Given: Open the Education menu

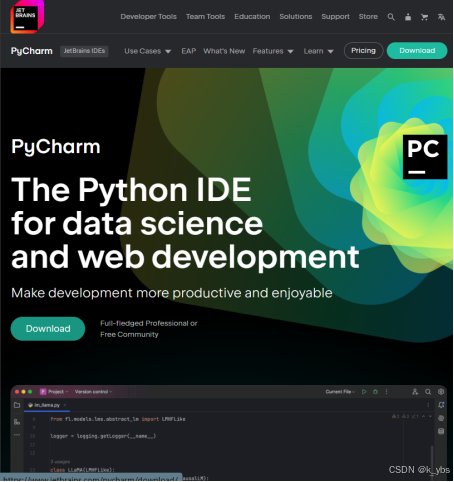Looking at the screenshot, I should [252, 17].
